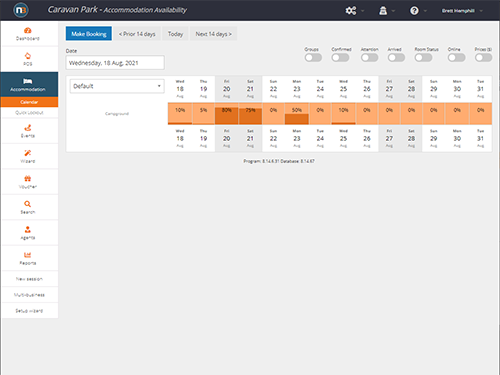The image size is (500, 375).
Task: Open the Wizard wand icon
Action: [28, 153]
